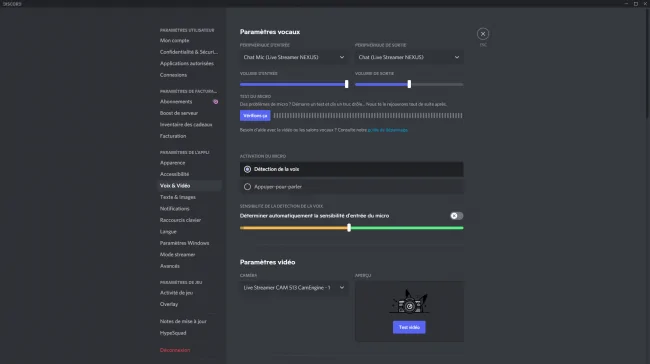
Task: Click the camera illustration in Aperçu preview
Action: (409, 302)
